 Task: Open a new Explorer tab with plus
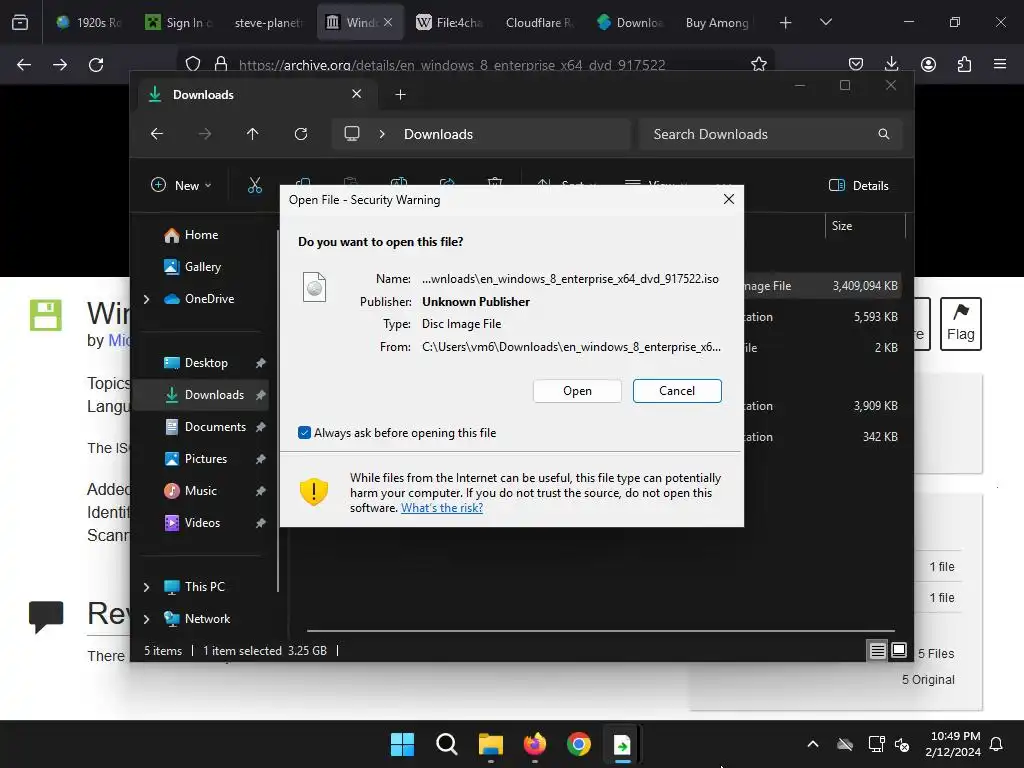400,95
